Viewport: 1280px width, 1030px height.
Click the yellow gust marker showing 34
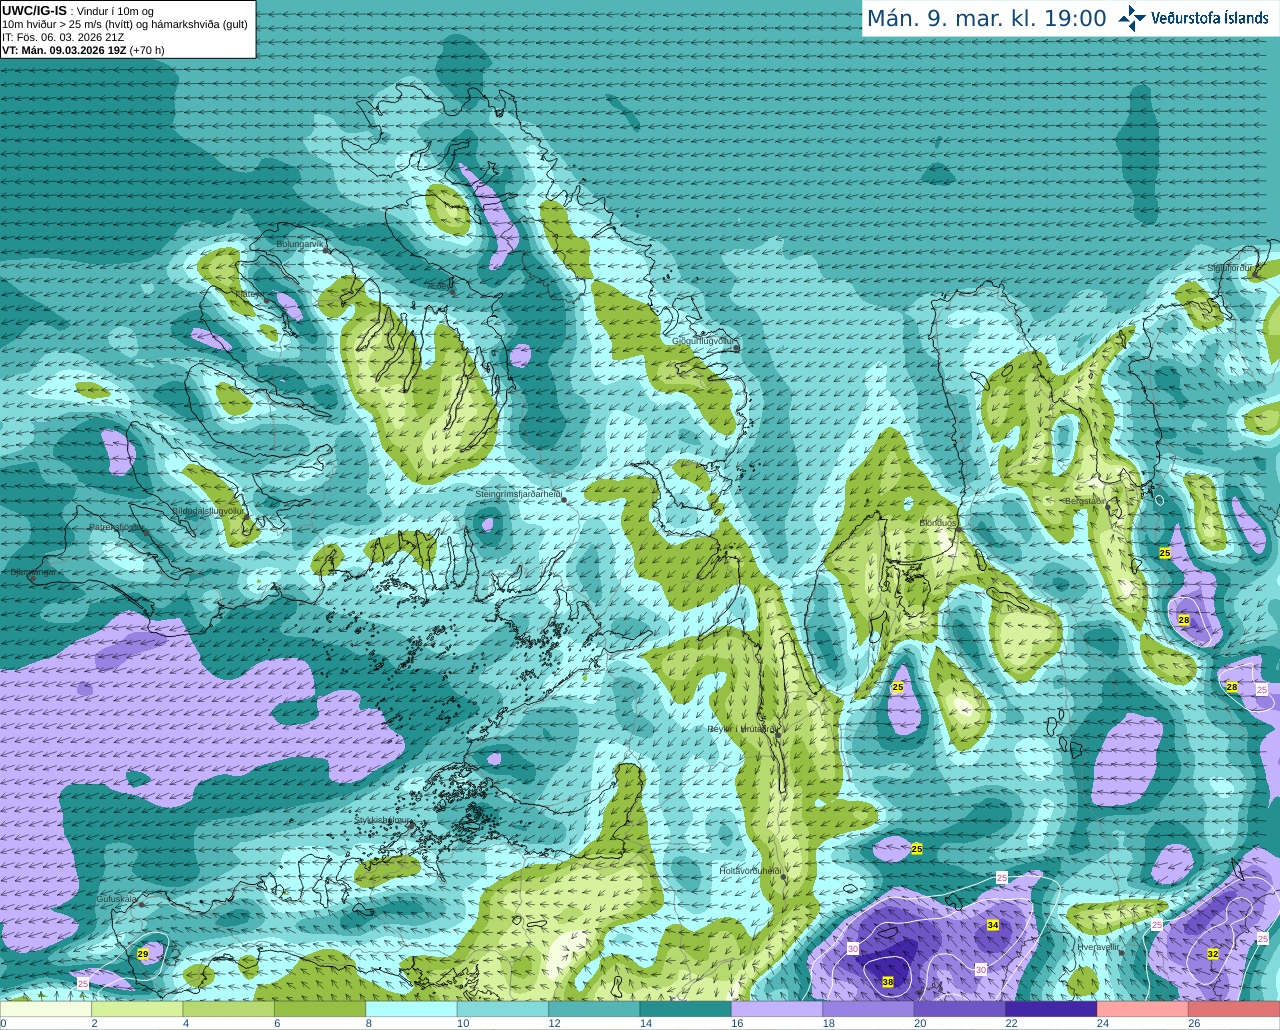pos(993,925)
